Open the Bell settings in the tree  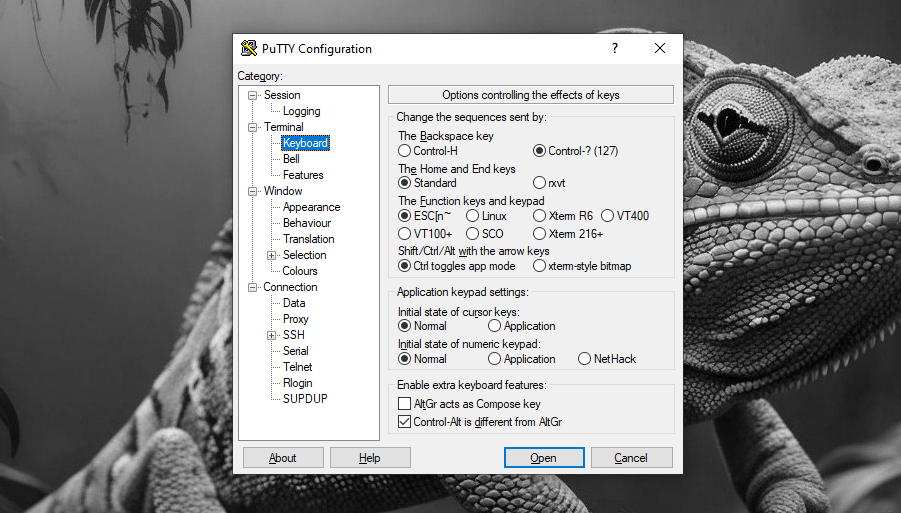coord(291,159)
